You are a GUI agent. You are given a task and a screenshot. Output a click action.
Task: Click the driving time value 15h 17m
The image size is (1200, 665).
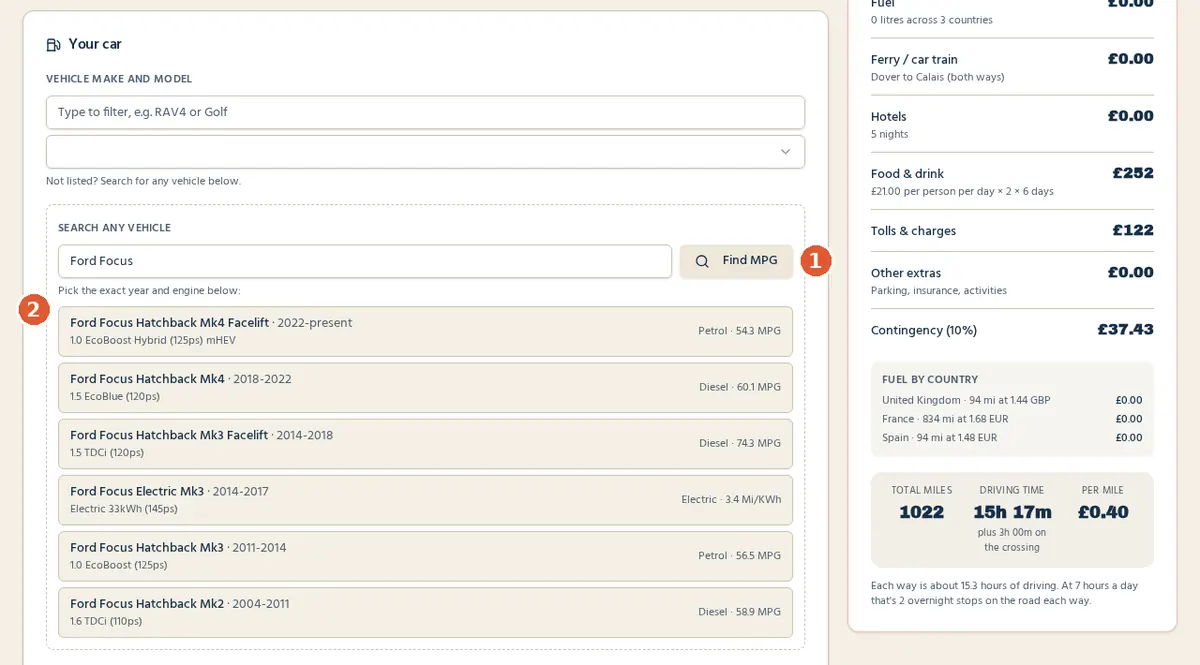point(1012,512)
